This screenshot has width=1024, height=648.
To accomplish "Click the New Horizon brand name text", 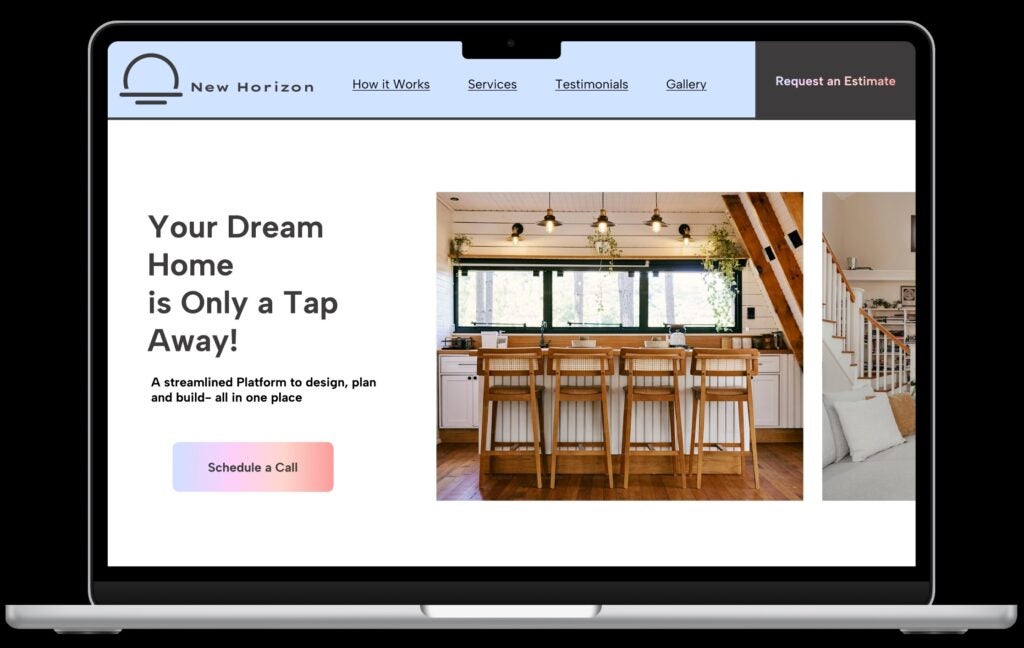I will [x=253, y=86].
